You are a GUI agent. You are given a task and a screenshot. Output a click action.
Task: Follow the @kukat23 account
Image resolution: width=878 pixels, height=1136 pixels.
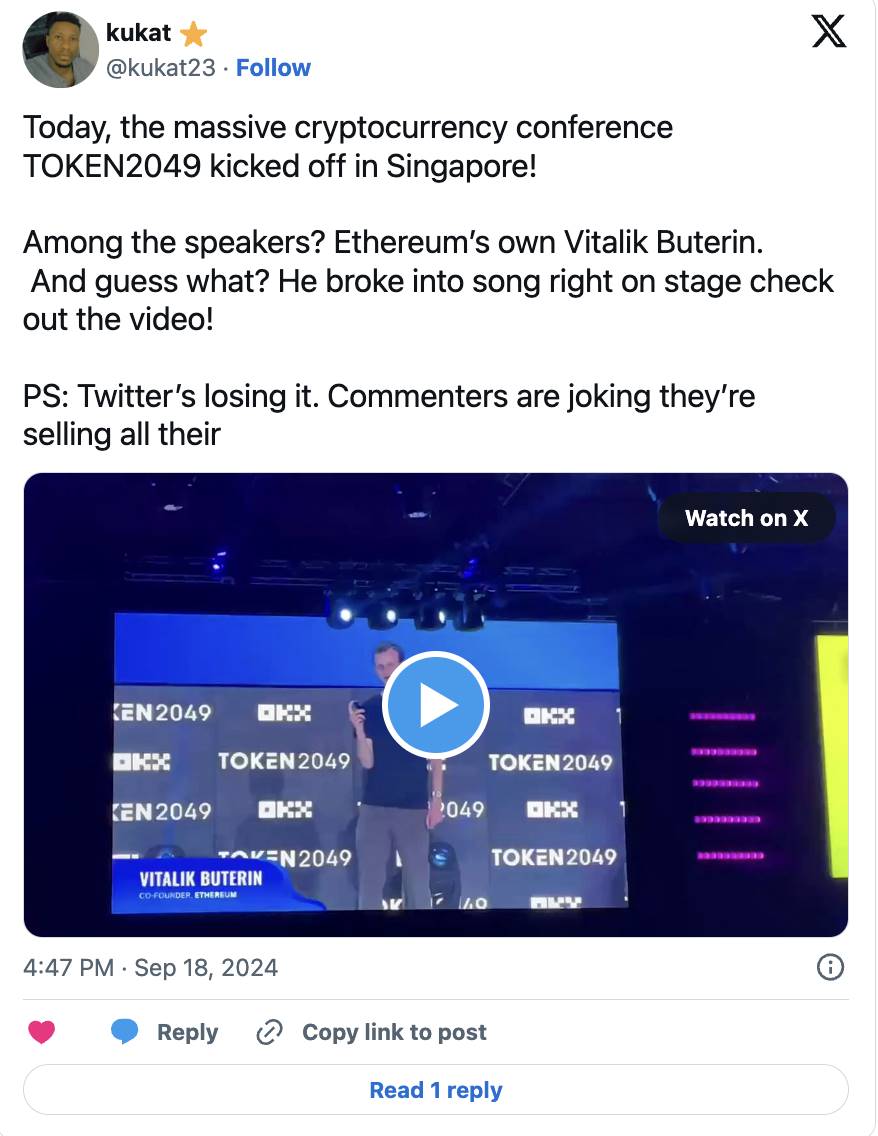[x=273, y=68]
